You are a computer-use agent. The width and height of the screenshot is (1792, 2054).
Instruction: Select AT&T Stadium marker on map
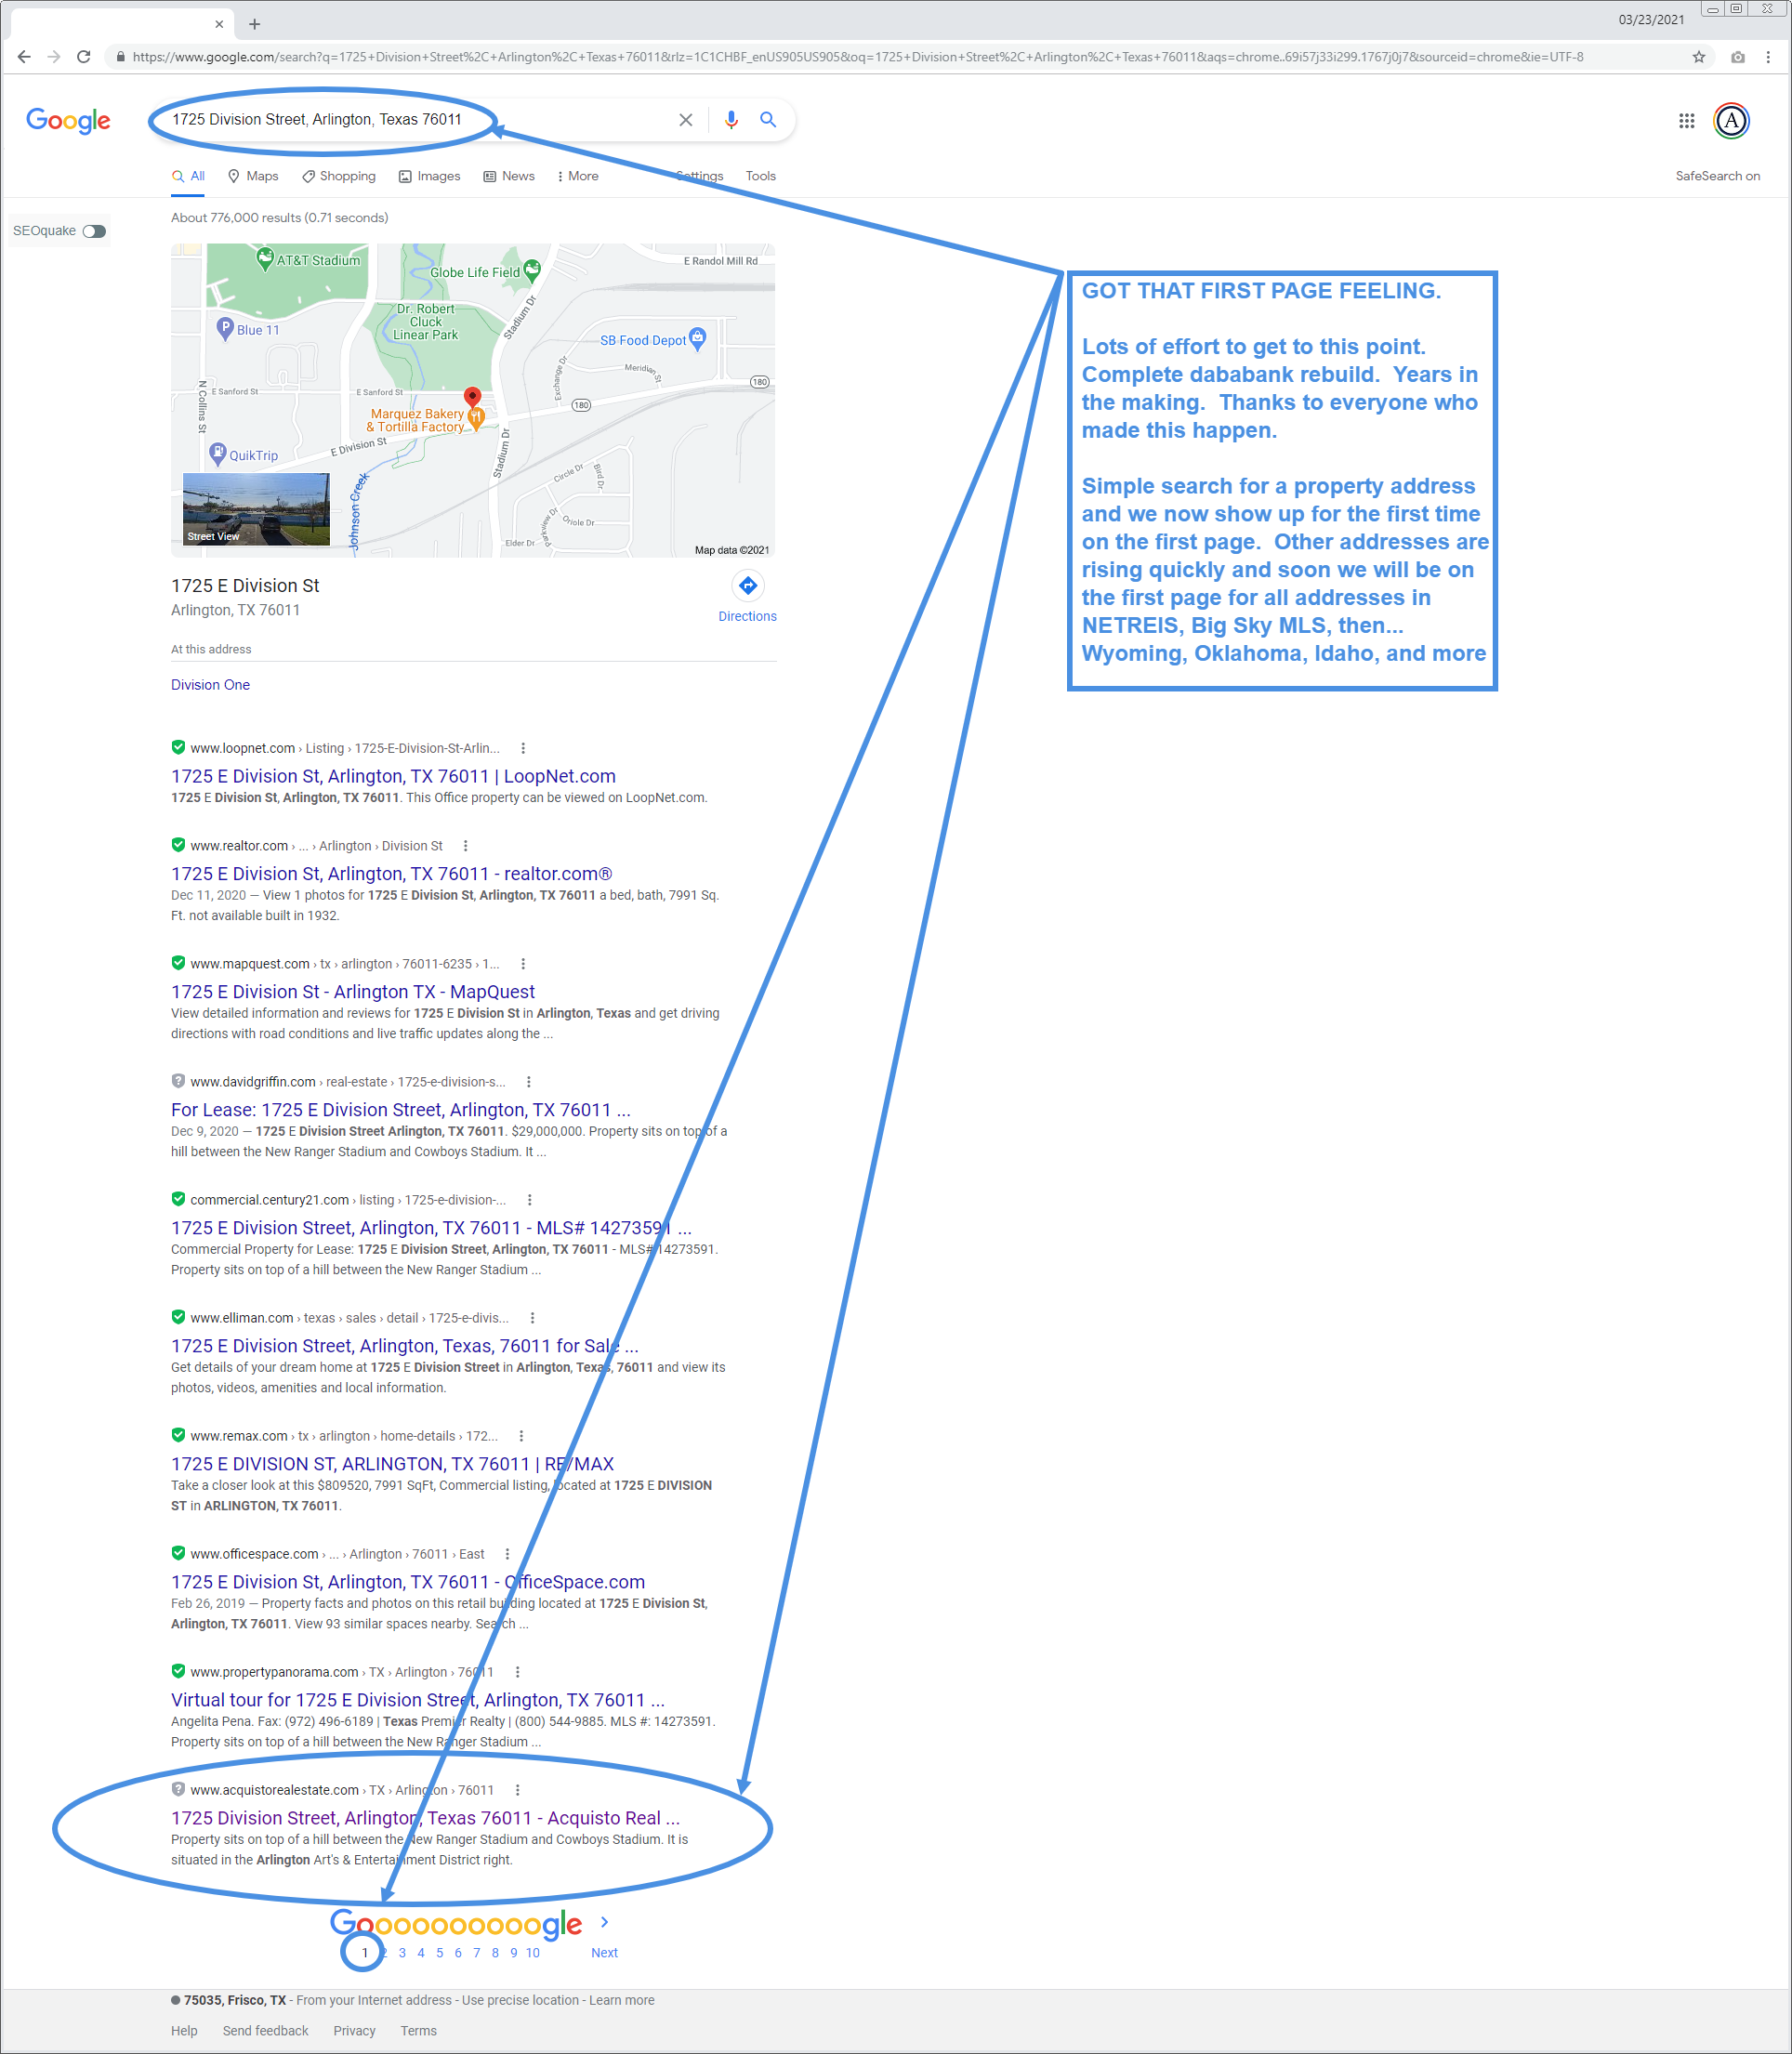pyautogui.click(x=265, y=259)
